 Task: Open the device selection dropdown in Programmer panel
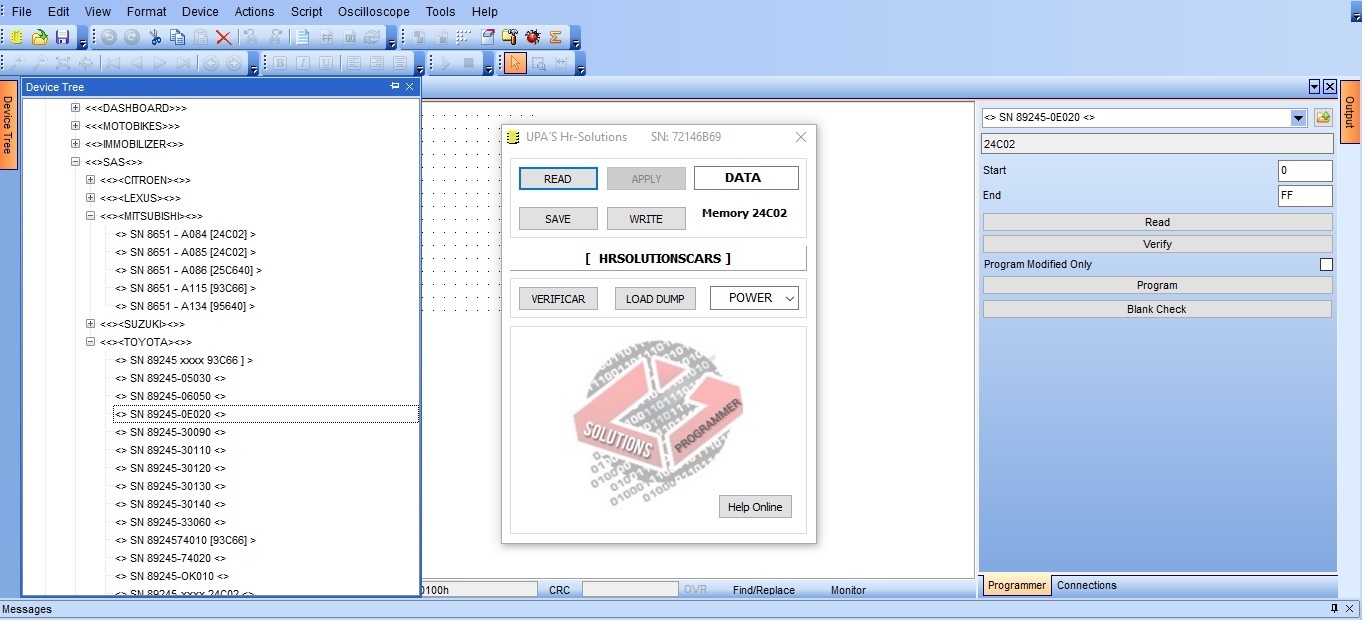pyautogui.click(x=1298, y=118)
